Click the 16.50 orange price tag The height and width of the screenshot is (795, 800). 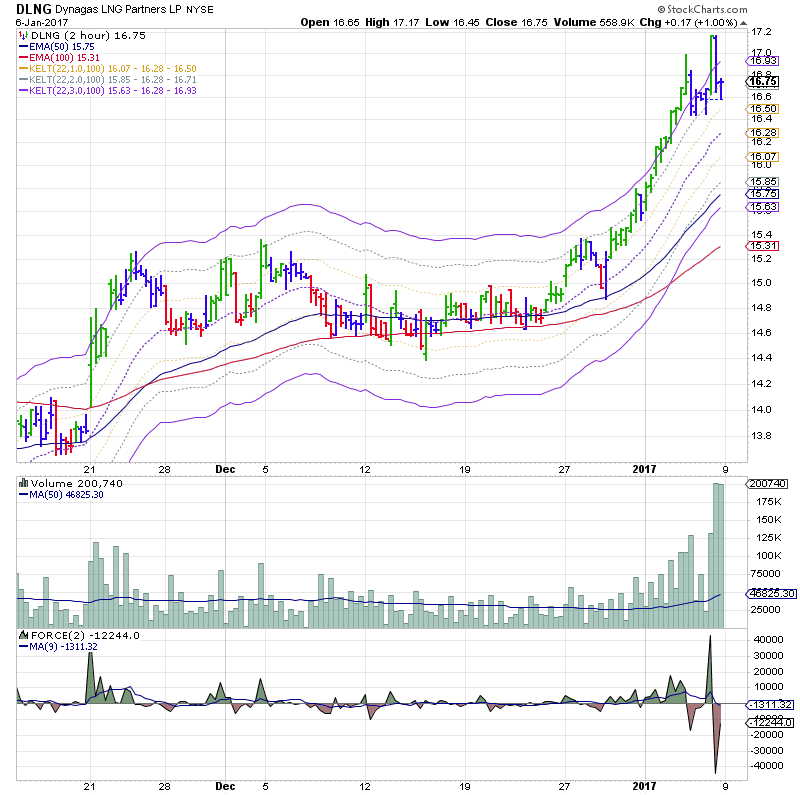point(763,109)
